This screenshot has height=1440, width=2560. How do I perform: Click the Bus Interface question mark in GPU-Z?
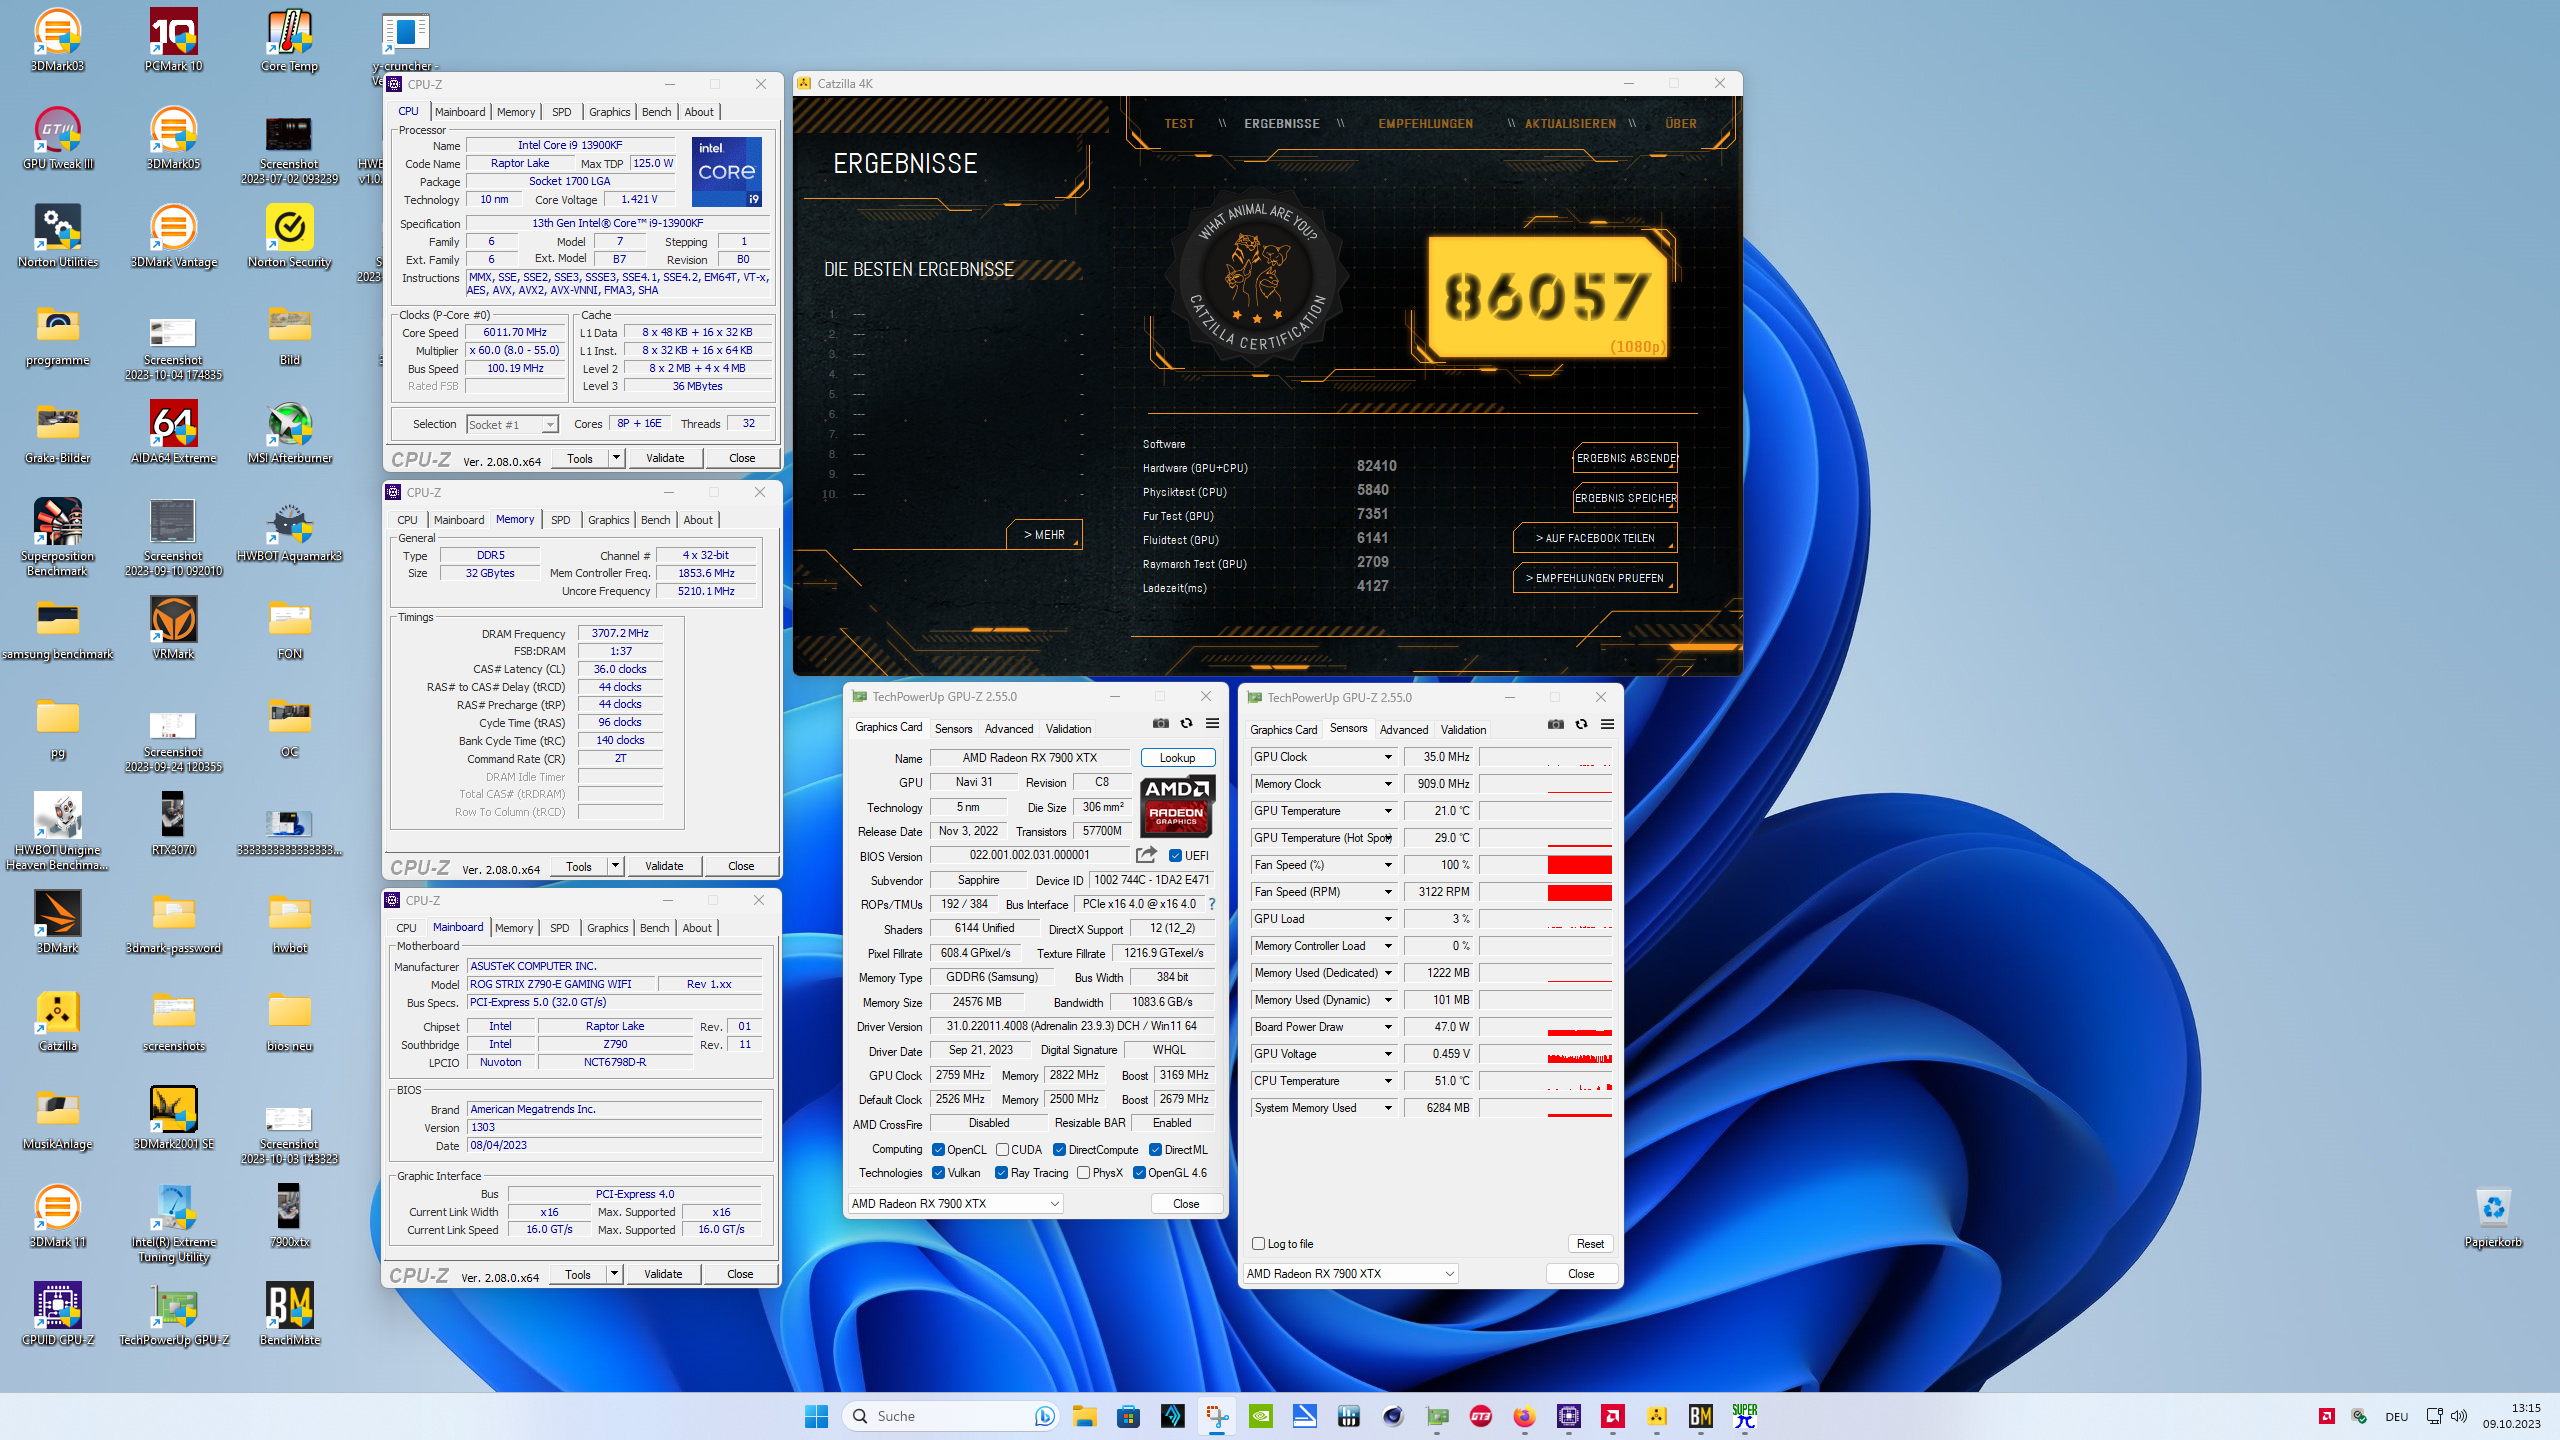(1212, 904)
